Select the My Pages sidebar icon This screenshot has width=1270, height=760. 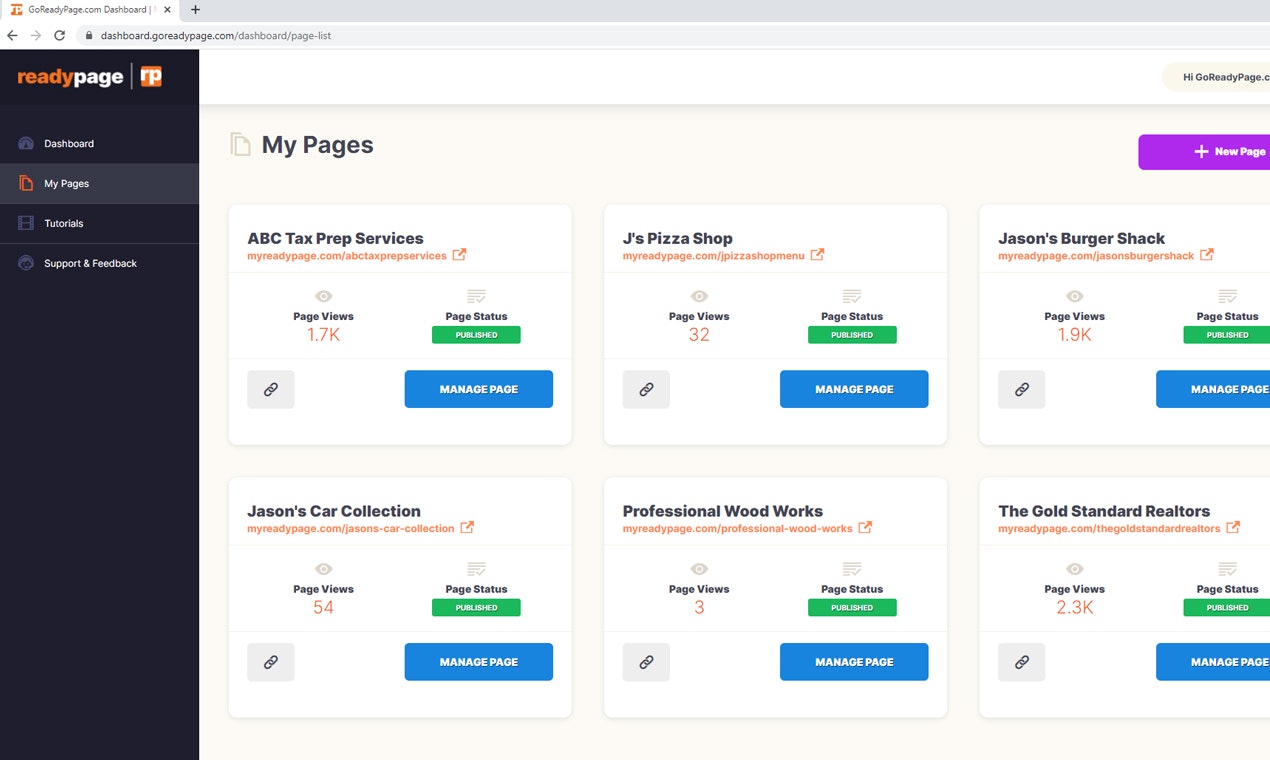(25, 183)
